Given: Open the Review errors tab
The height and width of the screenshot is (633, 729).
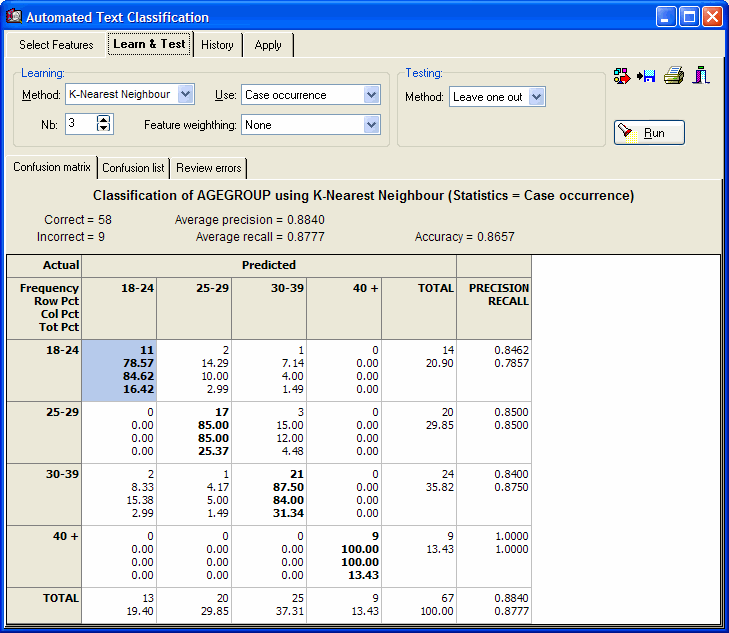Looking at the screenshot, I should (209, 168).
